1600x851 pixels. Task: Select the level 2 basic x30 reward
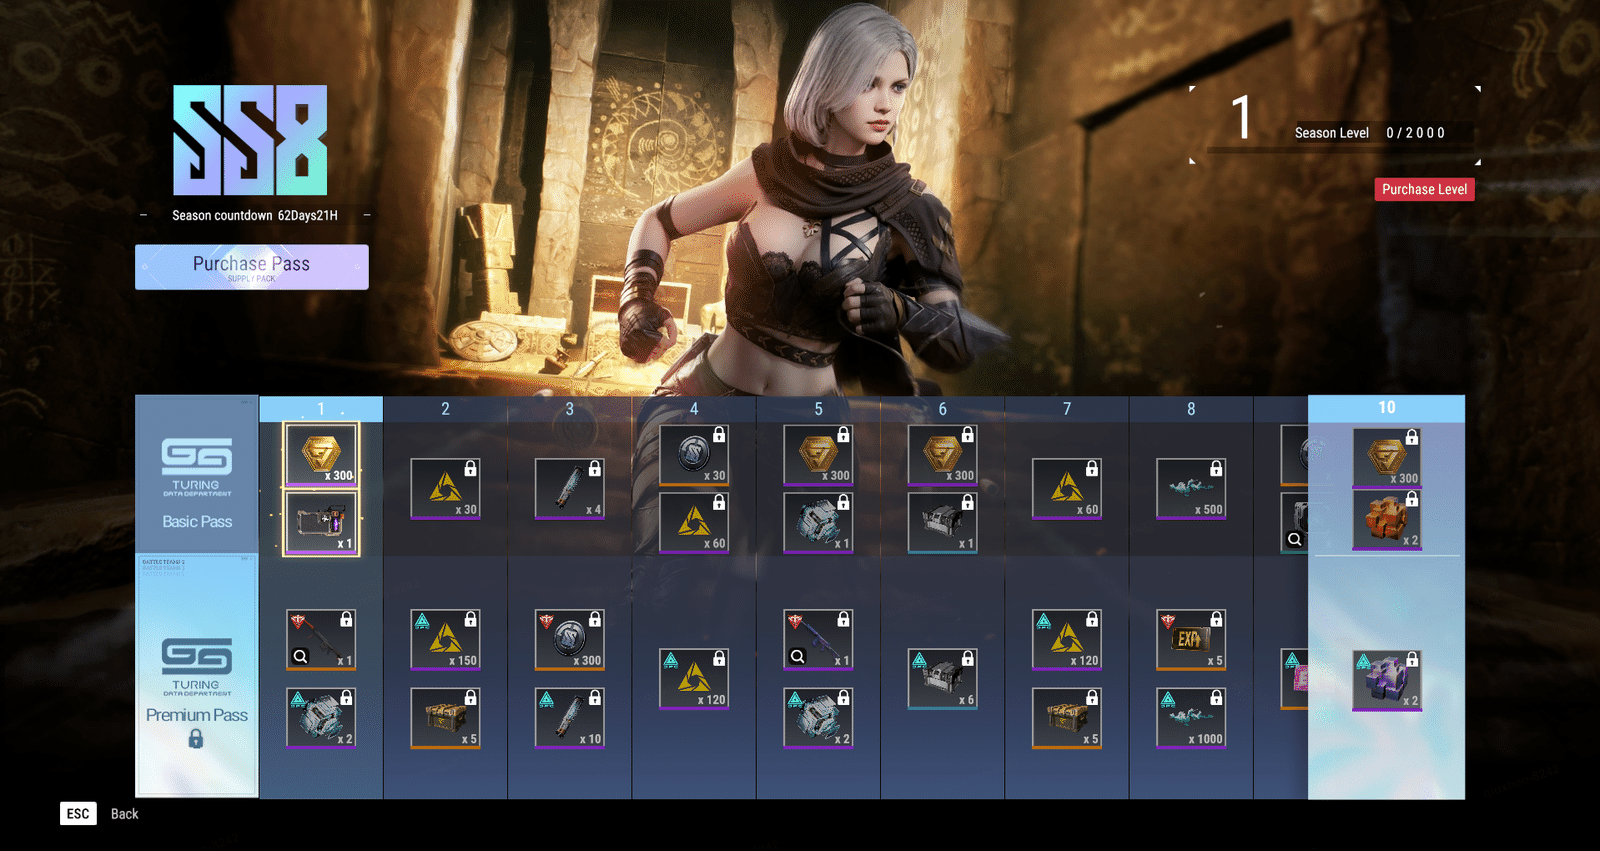coord(445,489)
